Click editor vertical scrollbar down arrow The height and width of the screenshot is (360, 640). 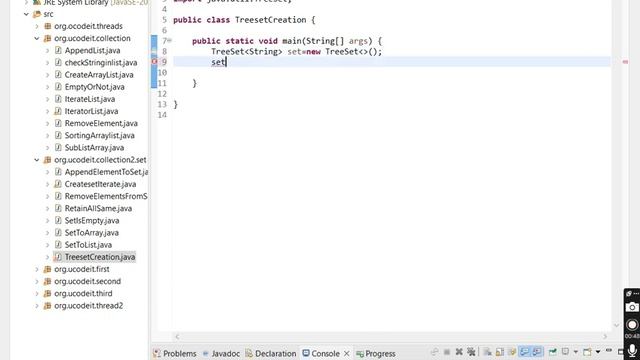617,325
